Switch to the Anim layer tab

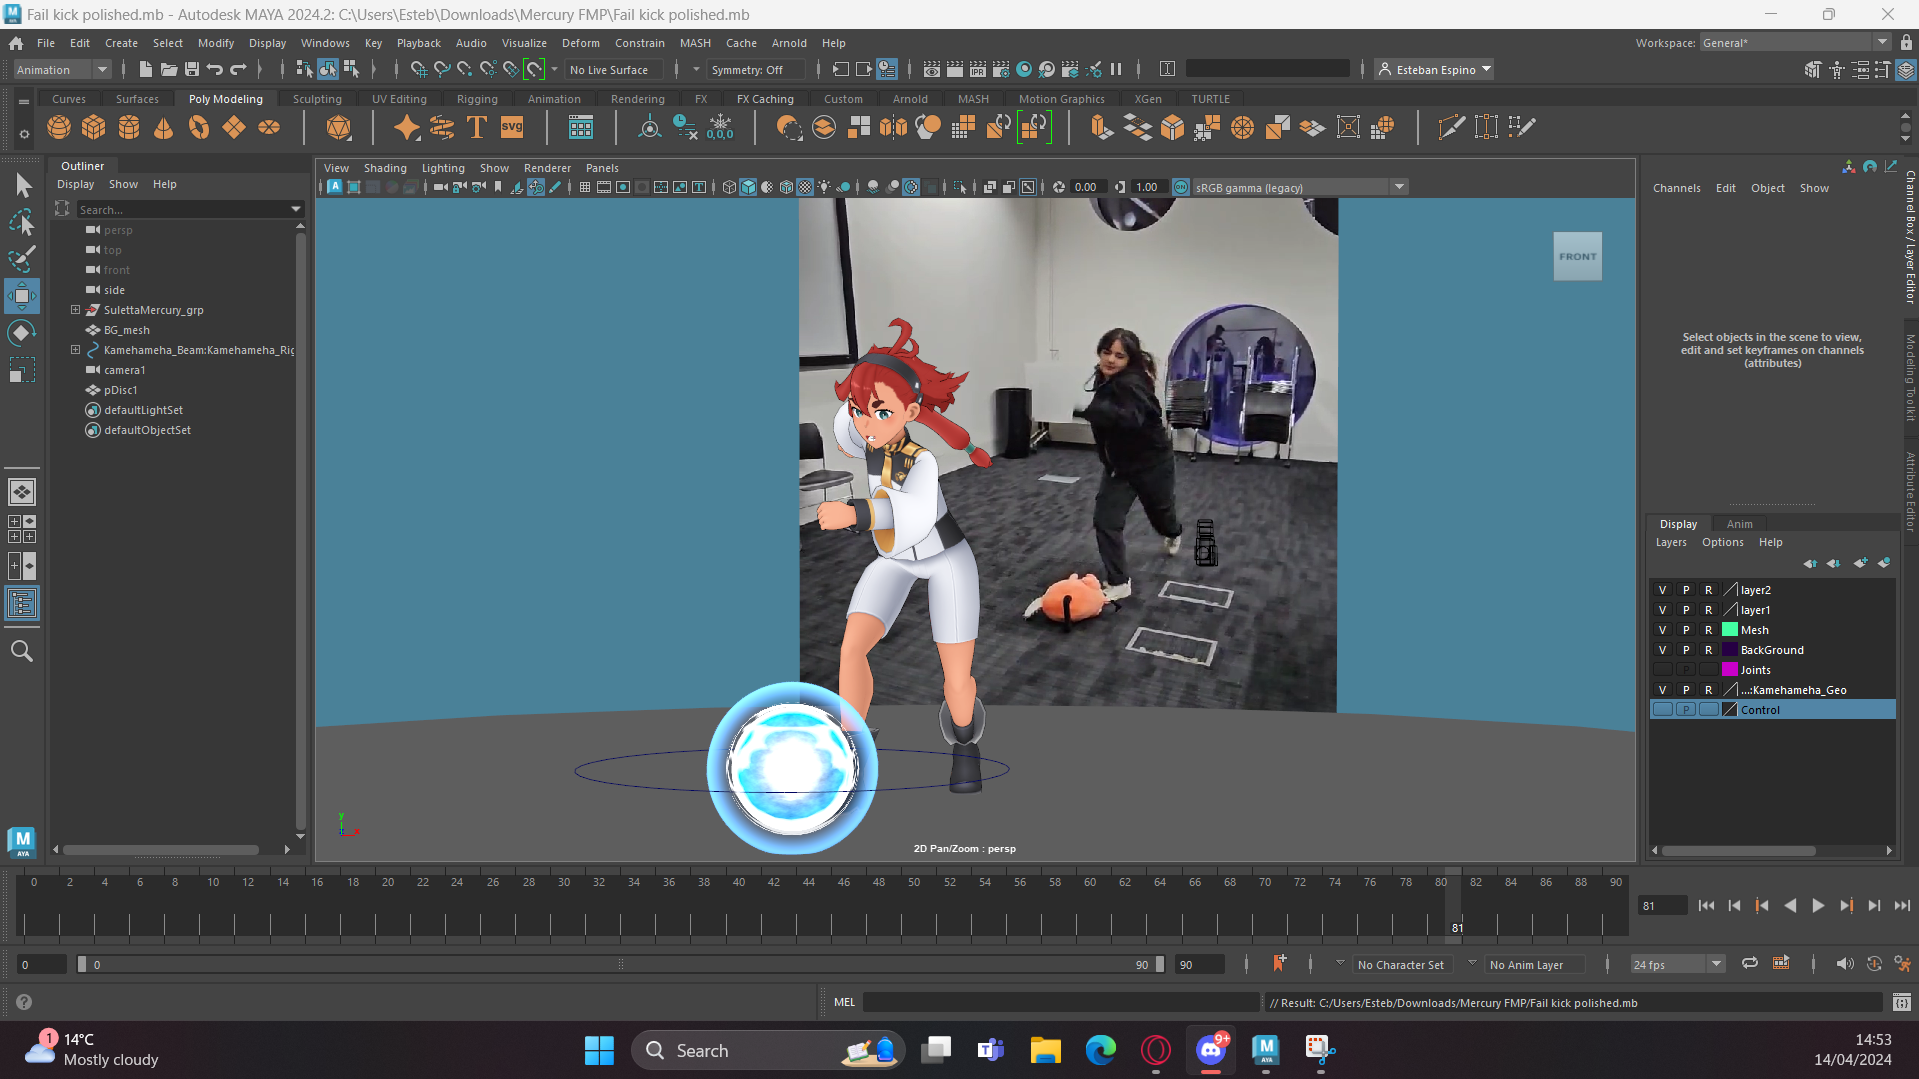1739,524
